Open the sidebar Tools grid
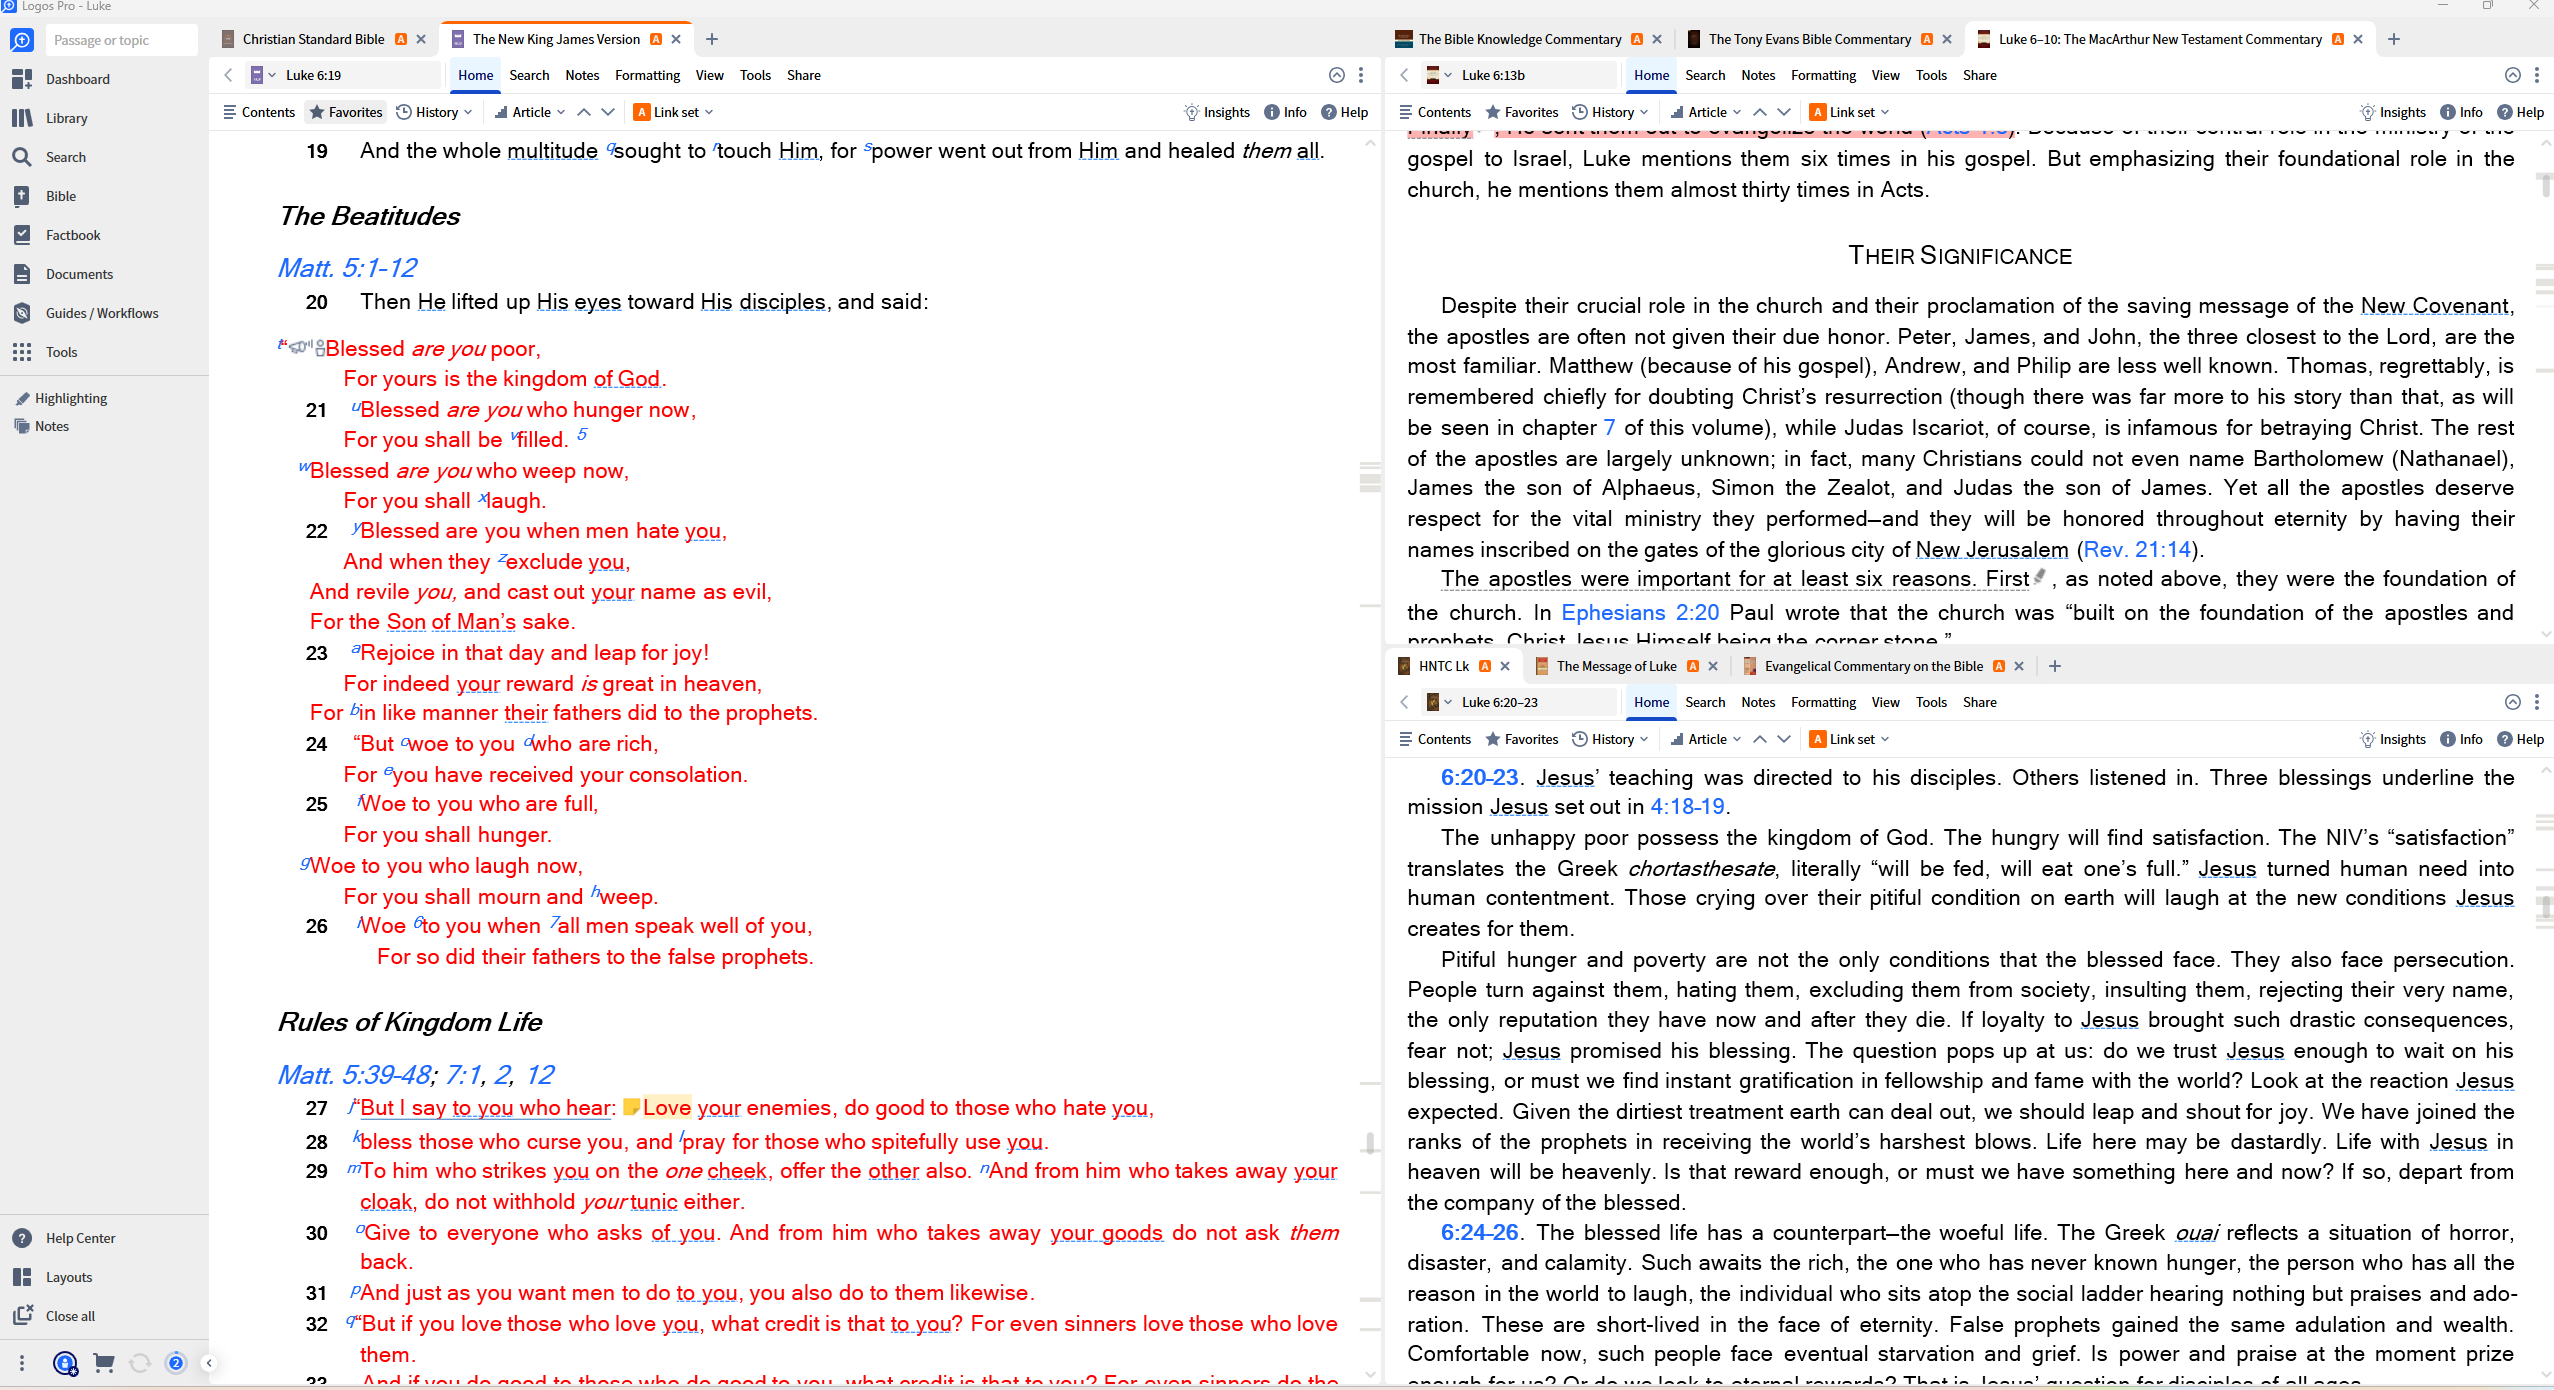Image resolution: width=2554 pixels, height=1390 pixels. (45, 352)
